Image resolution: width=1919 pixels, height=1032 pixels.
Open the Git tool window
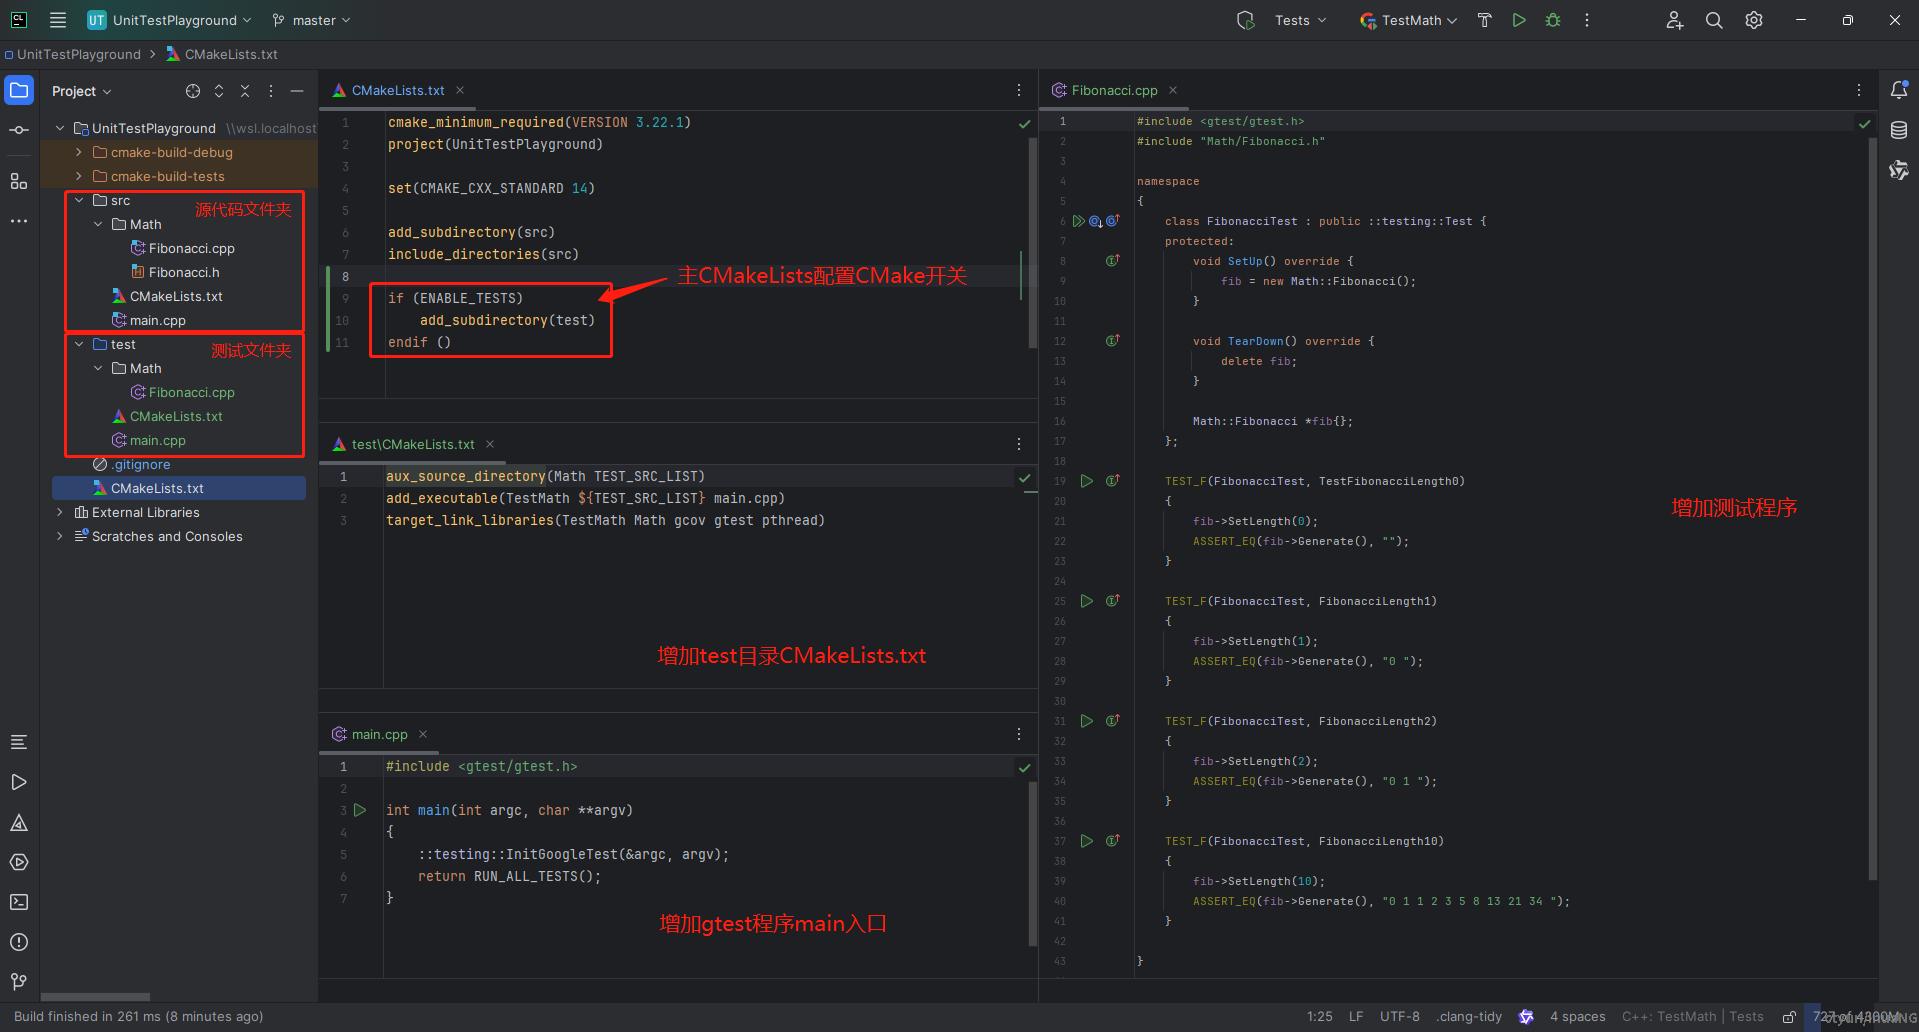pyautogui.click(x=19, y=982)
